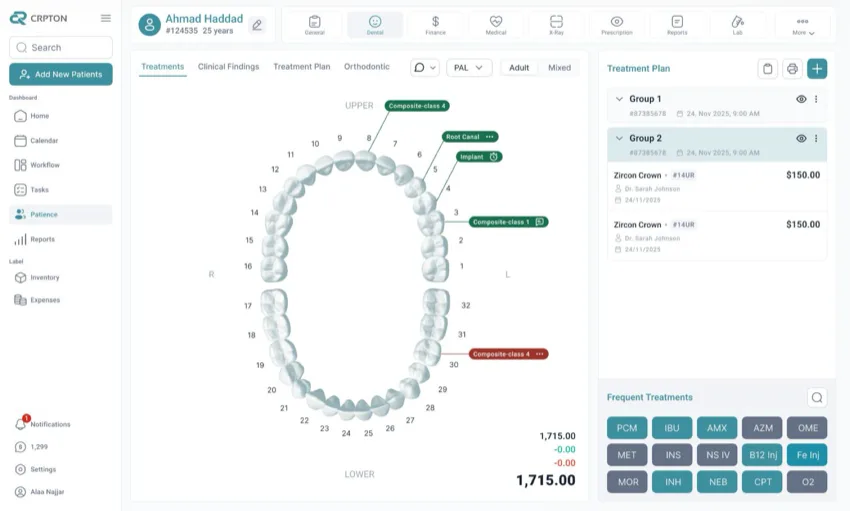
Task: Open the Reports icon in top toolbar
Action: pyautogui.click(x=677, y=24)
